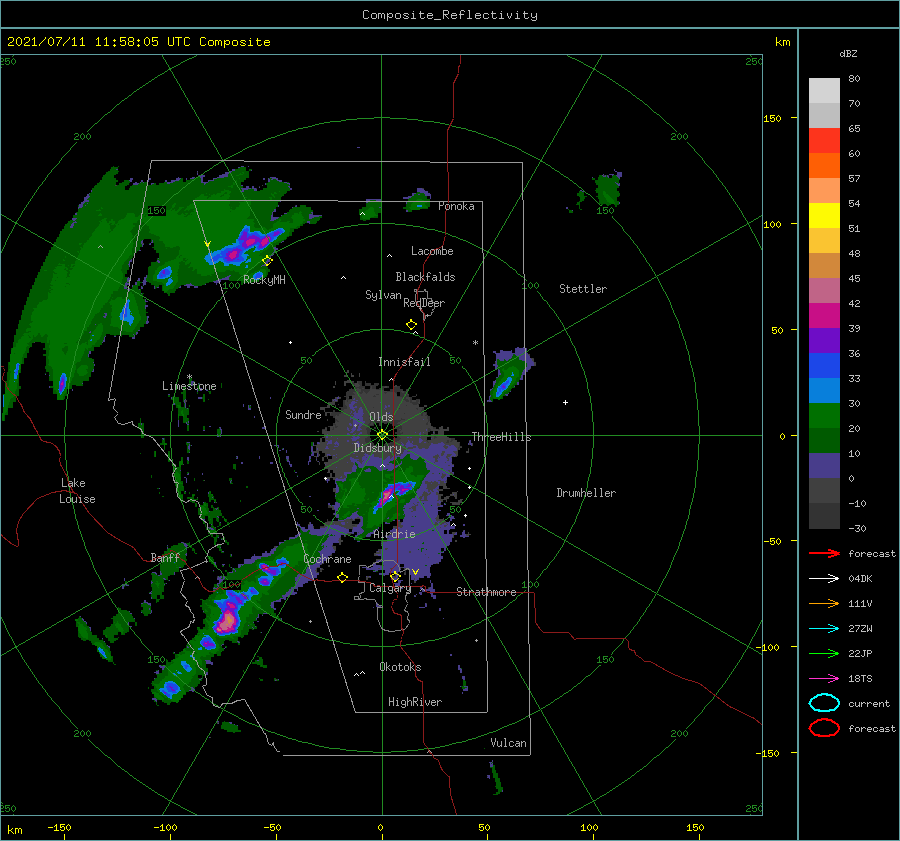The image size is (900, 841).
Task: Click the Vulcan city label
Action: coord(509,743)
